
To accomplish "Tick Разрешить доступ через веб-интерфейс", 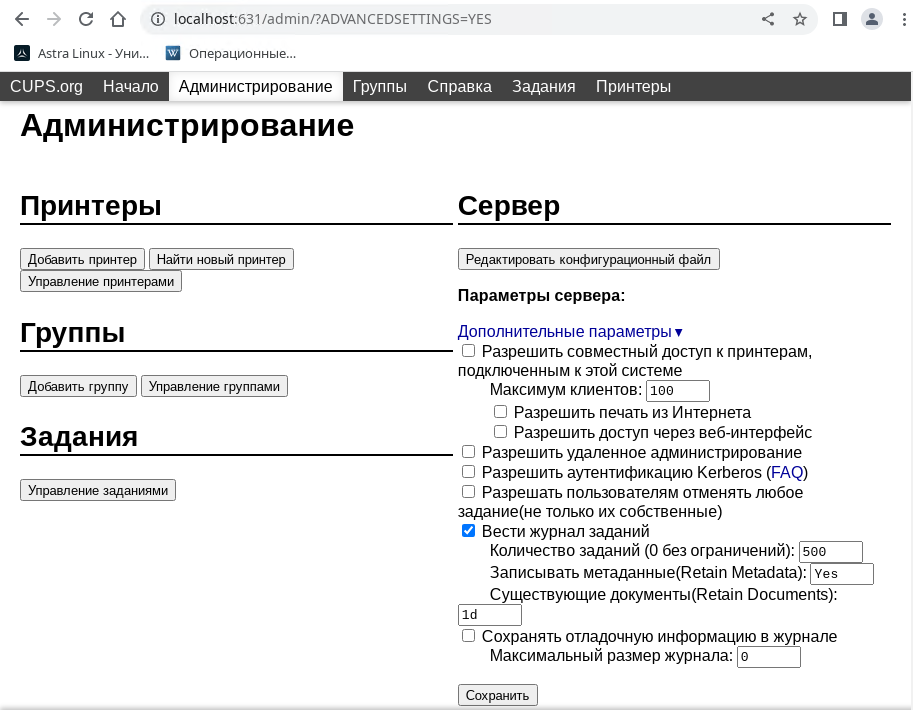I will pos(500,431).
